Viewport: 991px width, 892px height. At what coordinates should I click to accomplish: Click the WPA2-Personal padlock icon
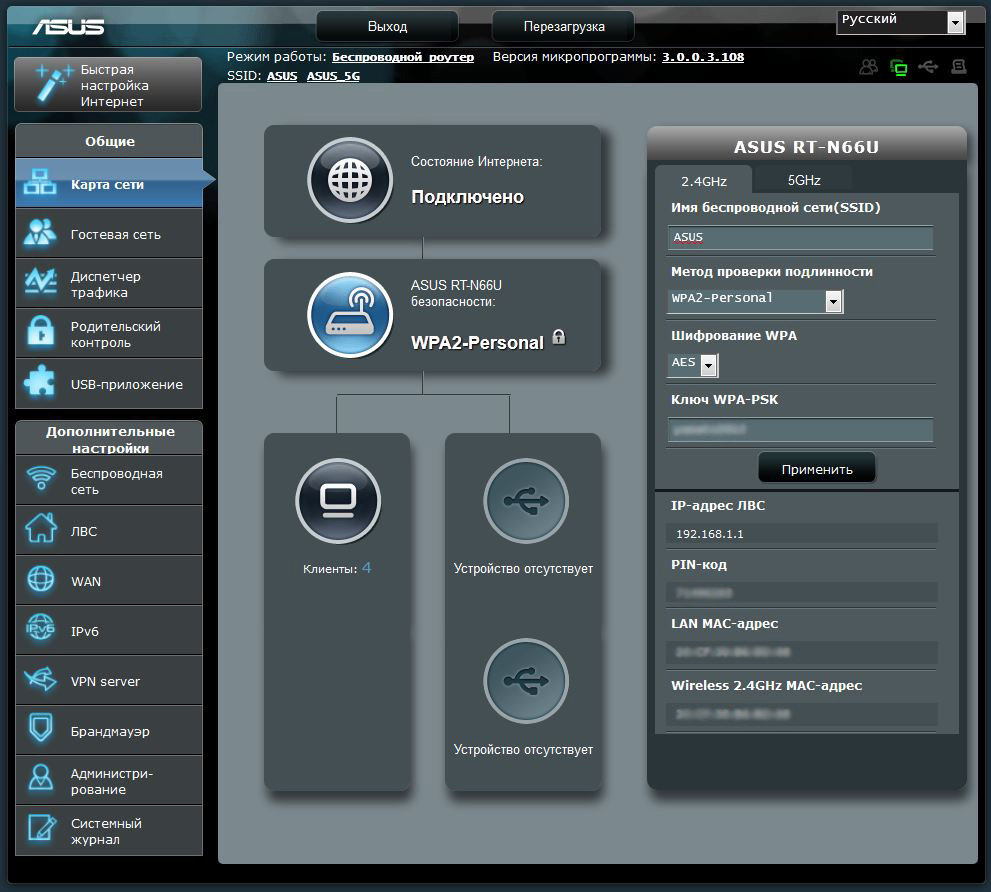(x=559, y=337)
